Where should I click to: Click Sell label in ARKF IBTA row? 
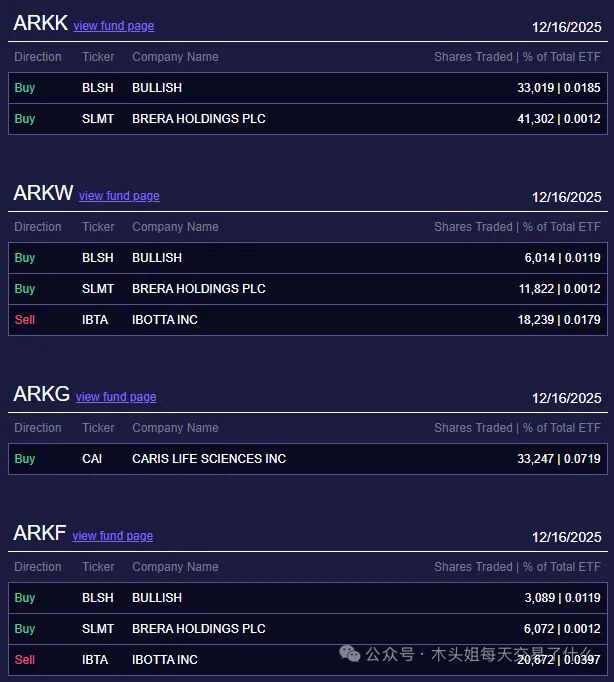[x=25, y=660]
